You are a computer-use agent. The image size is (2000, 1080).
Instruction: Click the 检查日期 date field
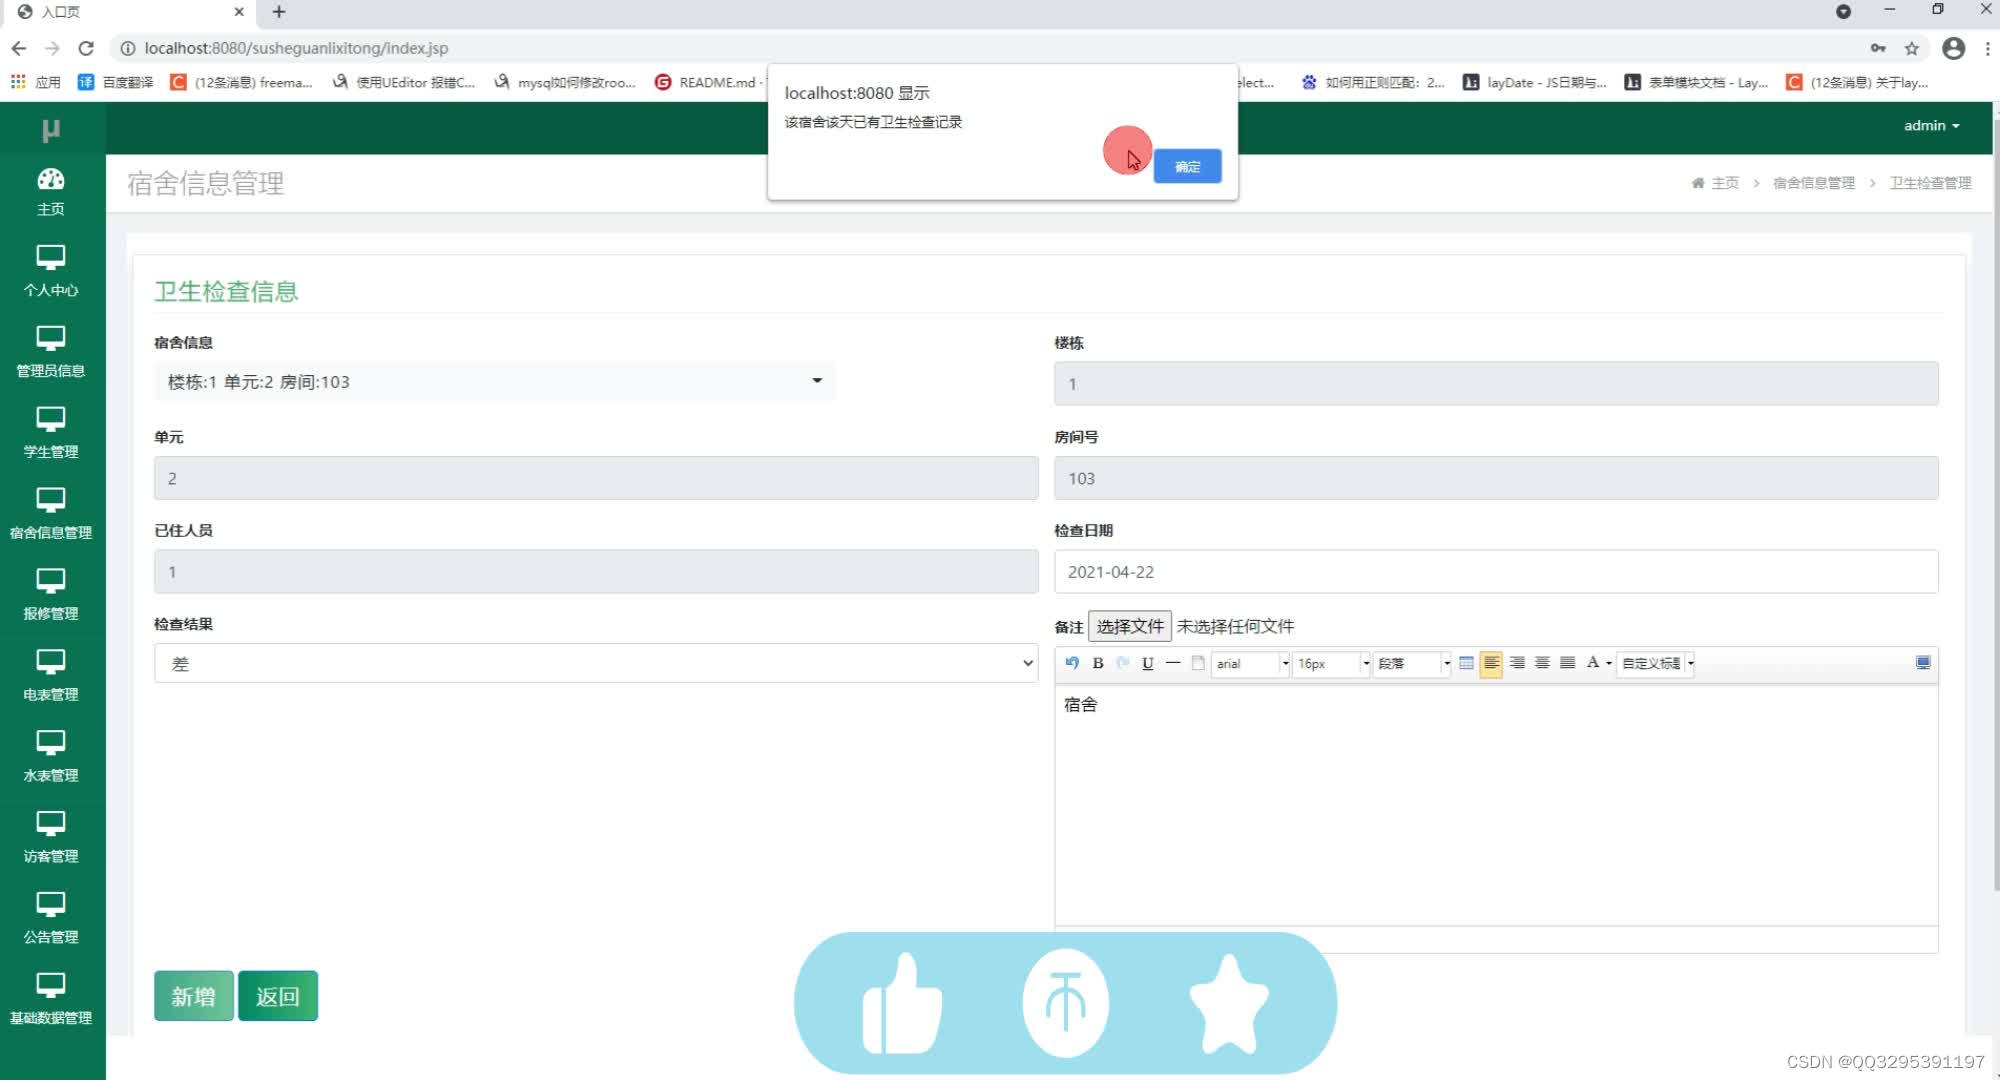tap(1496, 572)
